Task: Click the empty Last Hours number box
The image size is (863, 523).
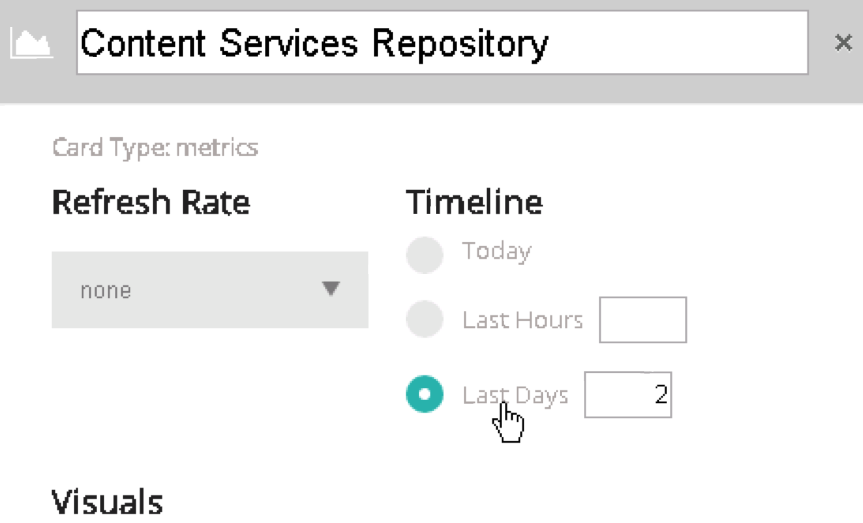Action: pyautogui.click(x=643, y=320)
